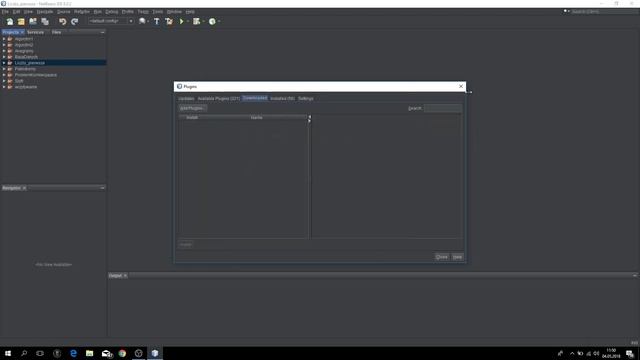Click the Open Project toolbar icon

coord(33,21)
